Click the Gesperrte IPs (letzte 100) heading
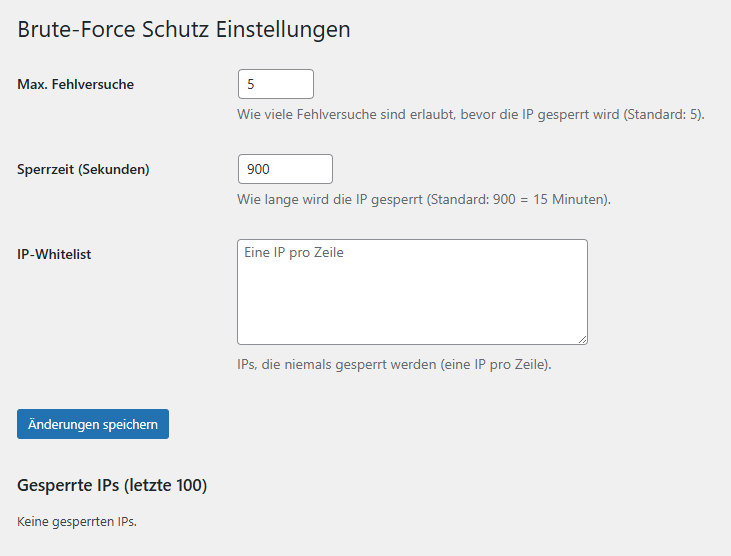The width and height of the screenshot is (731, 556). coord(112,485)
